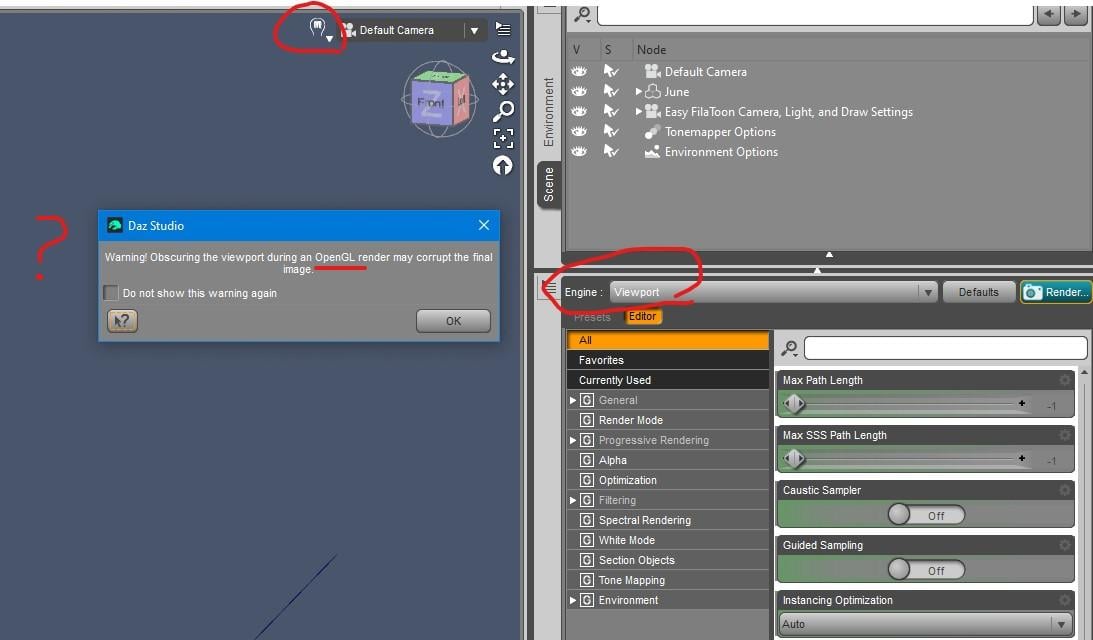The image size is (1093, 640).
Task: Click the OK button in warning dialog
Action: click(x=453, y=321)
